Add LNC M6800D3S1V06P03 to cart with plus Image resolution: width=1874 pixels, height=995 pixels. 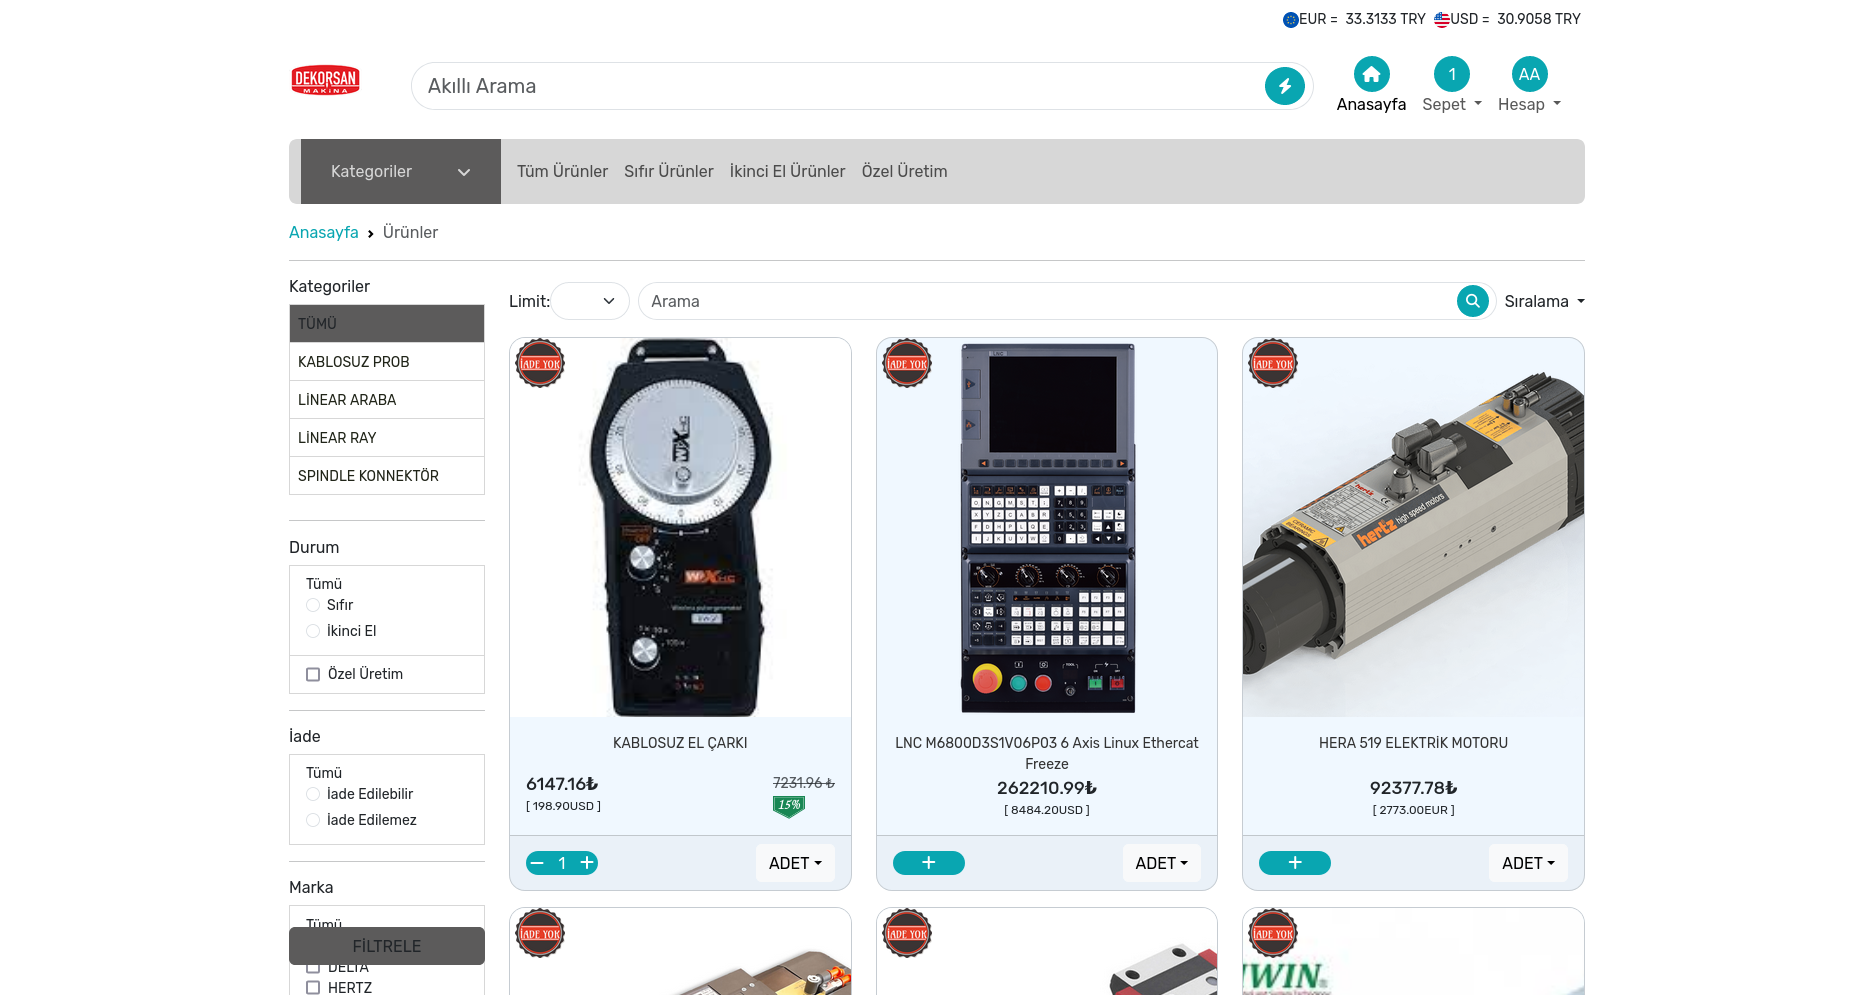point(929,863)
